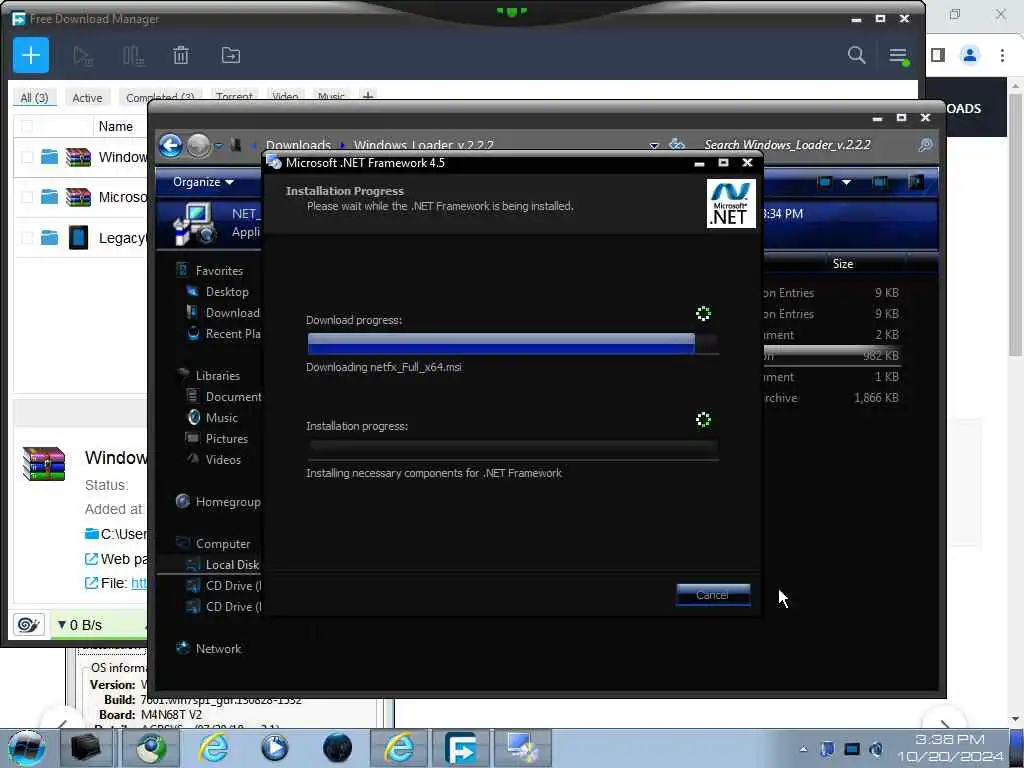Click the installation progress bar
Image resolution: width=1024 pixels, height=768 pixels.
pos(513,449)
